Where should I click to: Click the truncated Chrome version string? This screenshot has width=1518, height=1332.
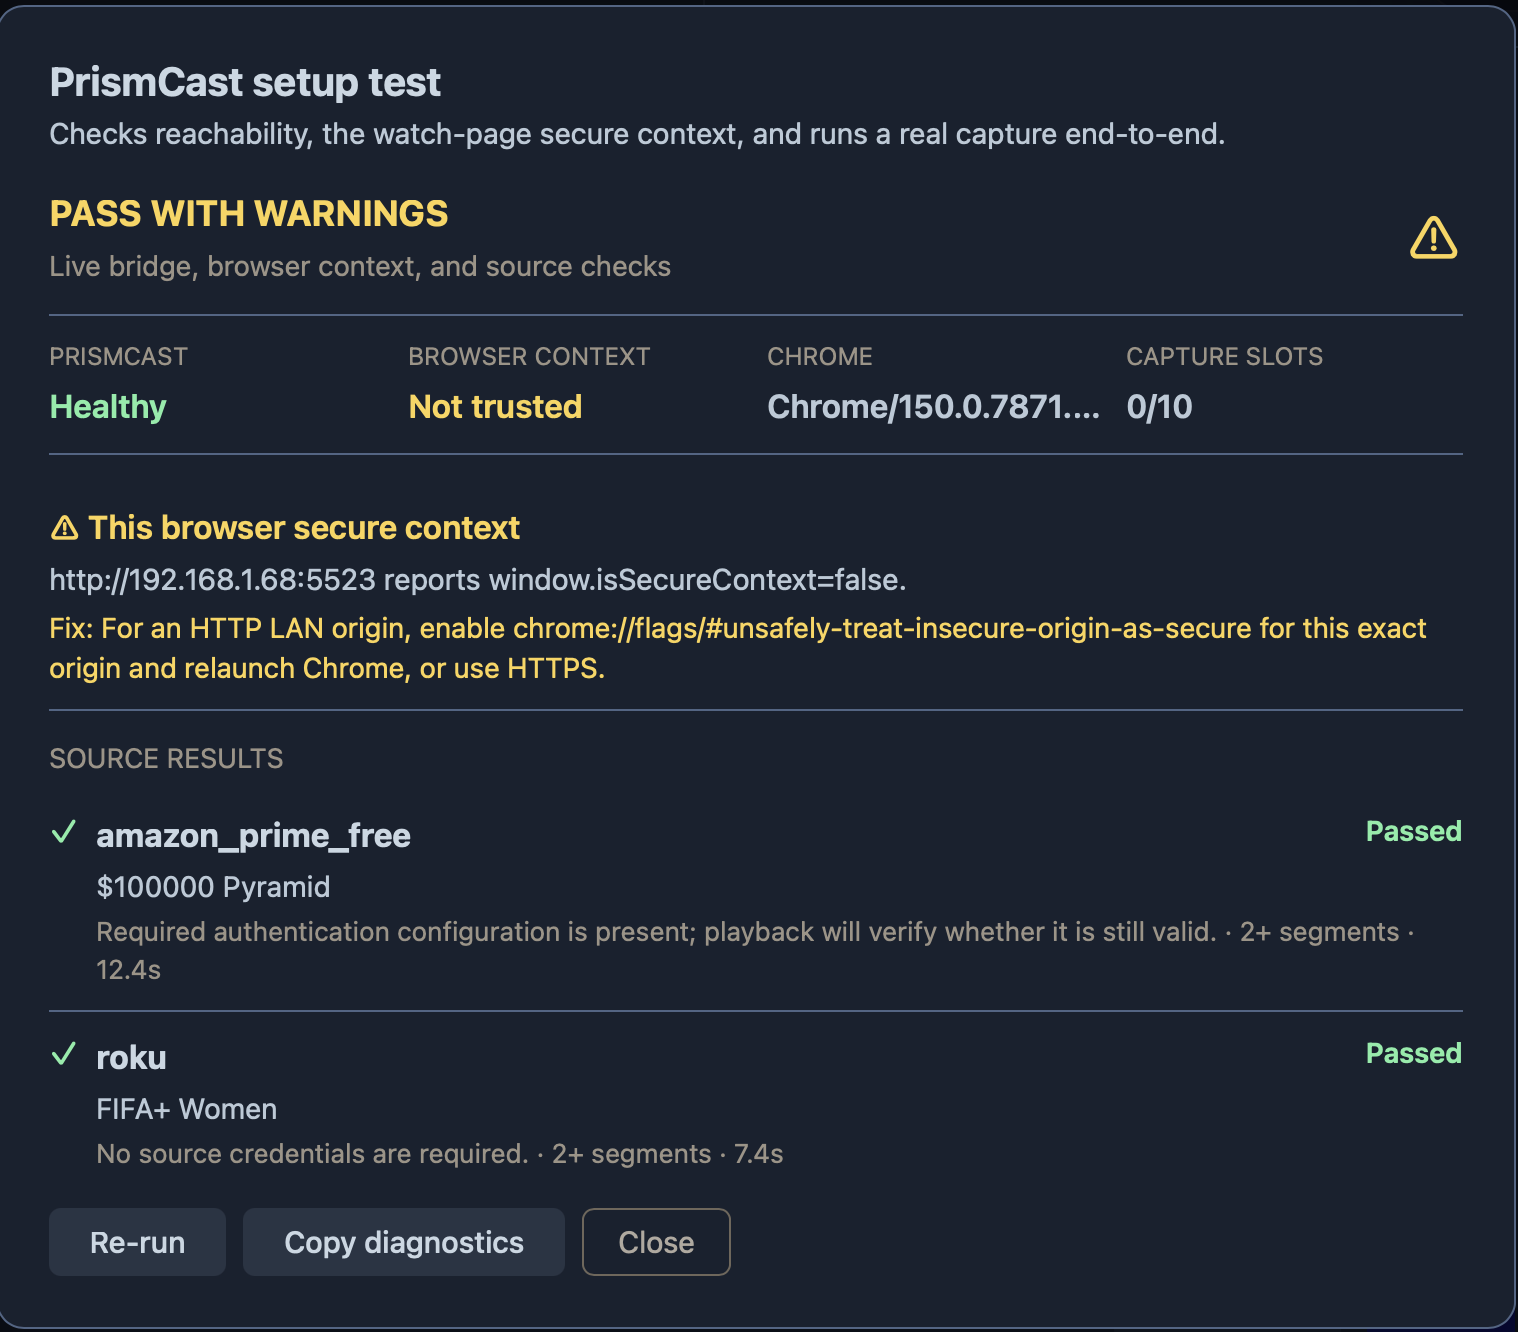tap(933, 407)
